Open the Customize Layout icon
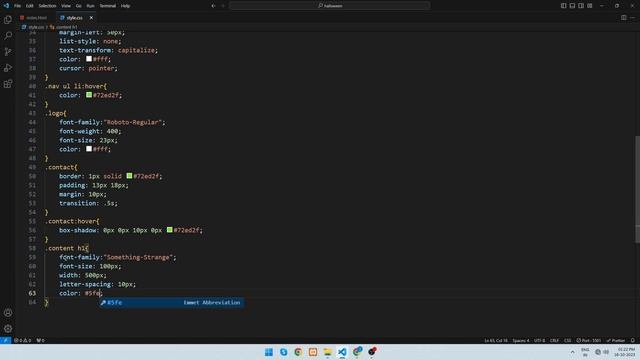This screenshot has width=640, height=360. (590, 6)
